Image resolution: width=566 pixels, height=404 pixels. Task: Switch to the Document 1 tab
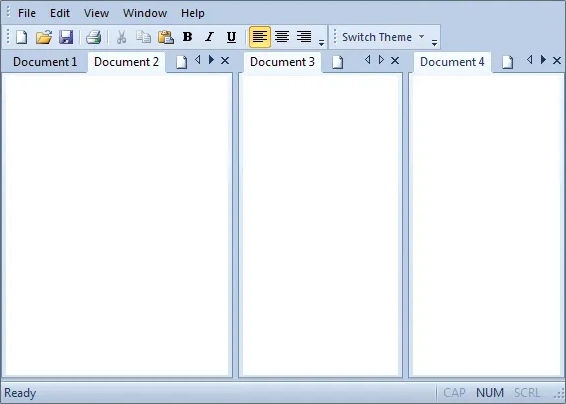pos(45,62)
